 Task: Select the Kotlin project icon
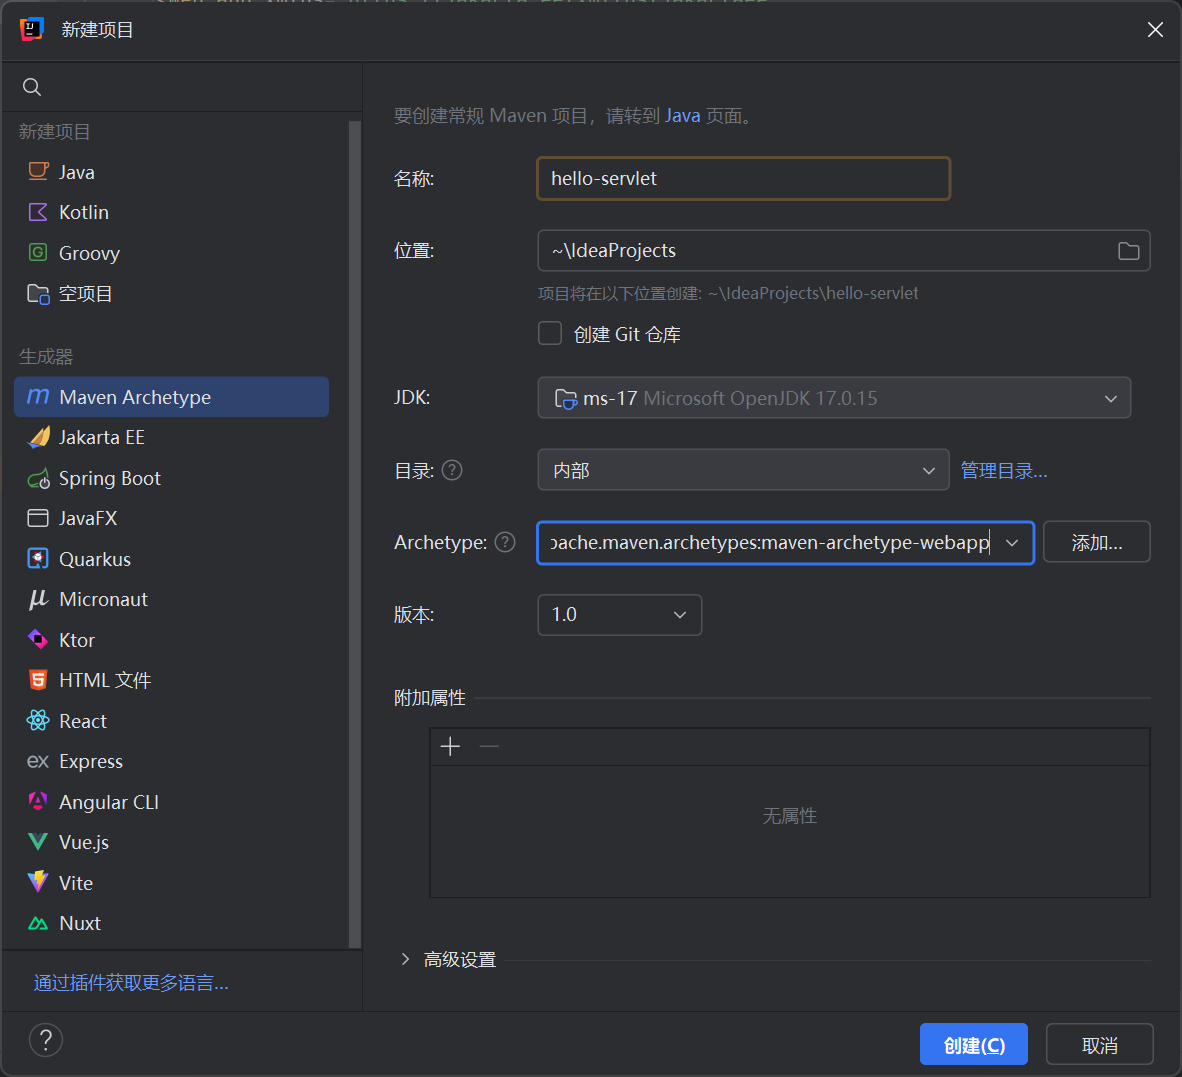[38, 212]
